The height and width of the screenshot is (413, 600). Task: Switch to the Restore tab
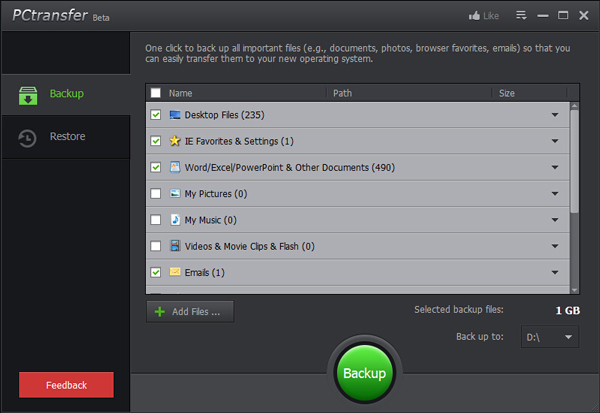tap(66, 137)
